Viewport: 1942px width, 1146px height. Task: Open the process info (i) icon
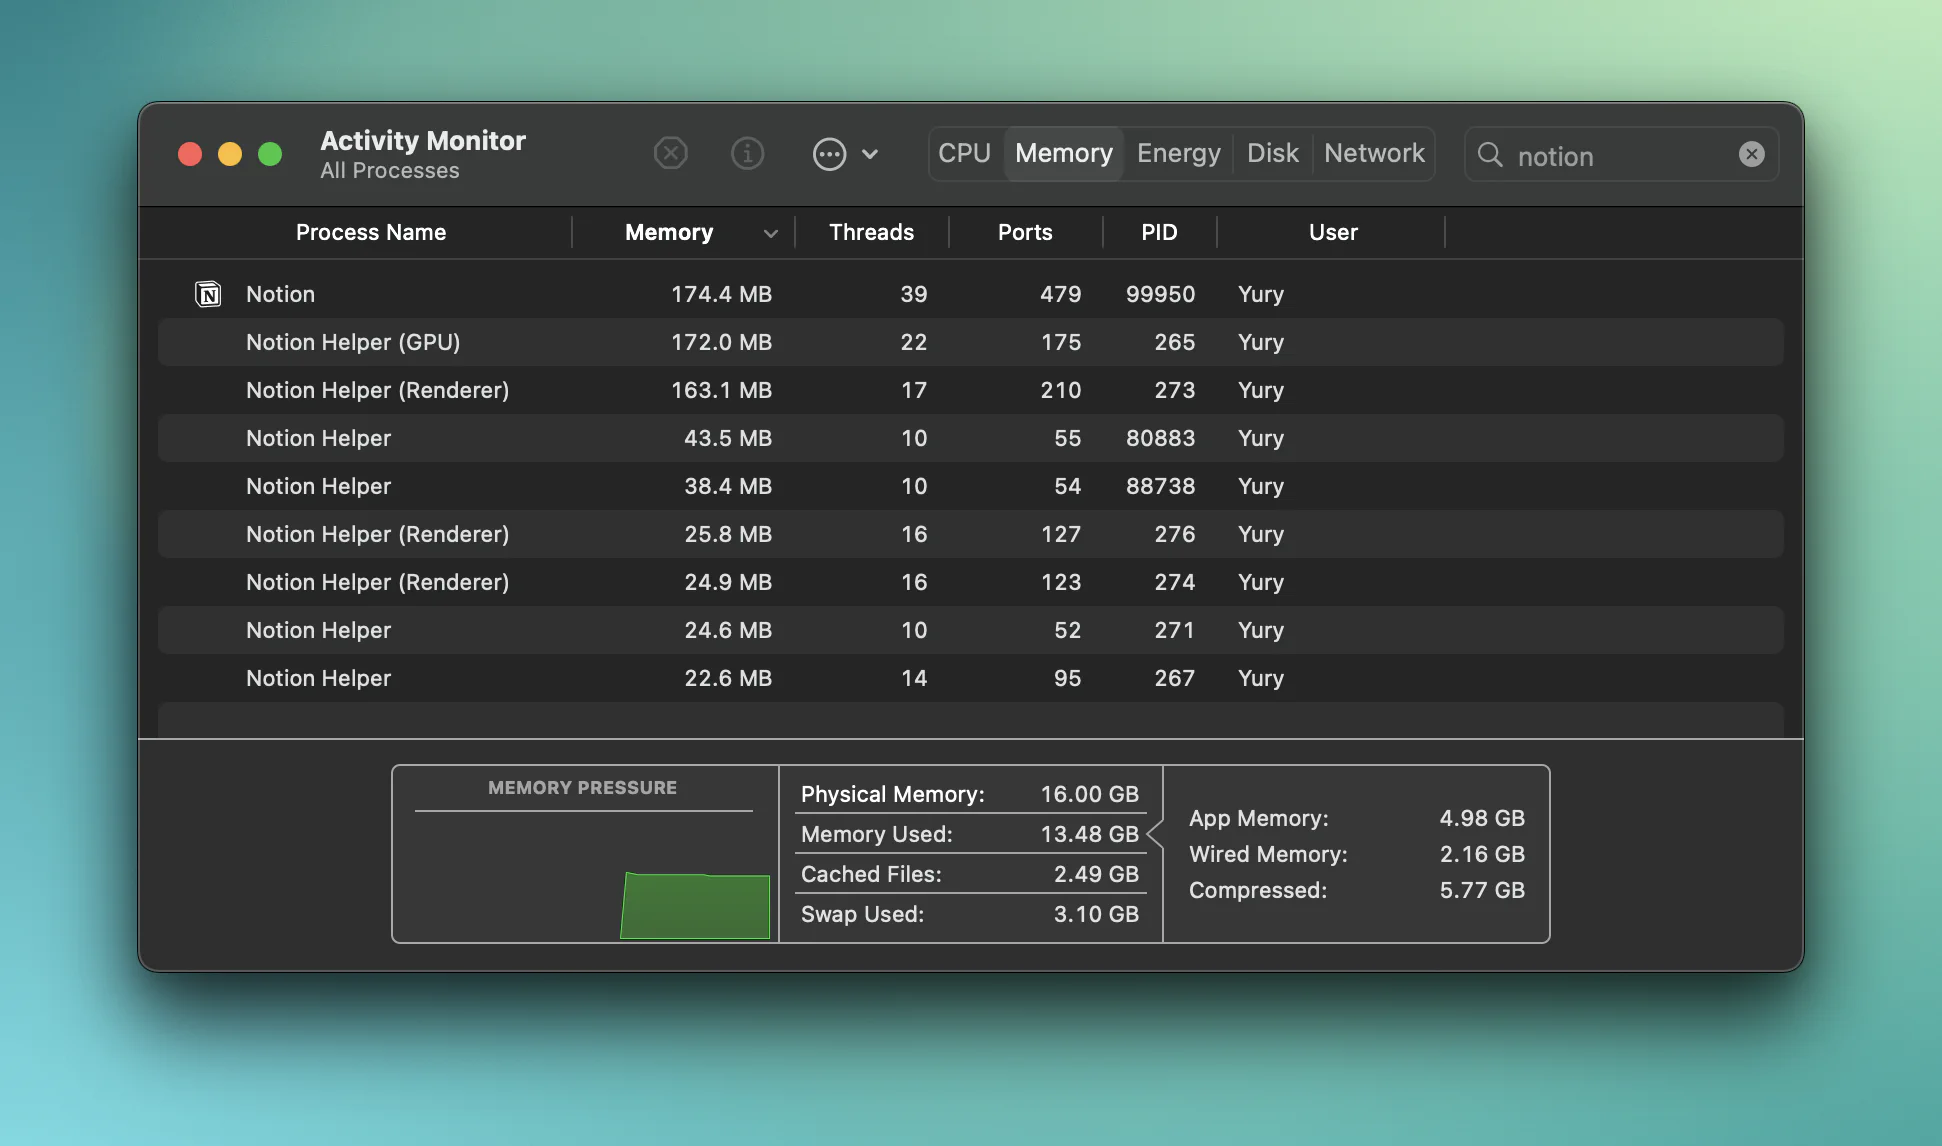747,153
